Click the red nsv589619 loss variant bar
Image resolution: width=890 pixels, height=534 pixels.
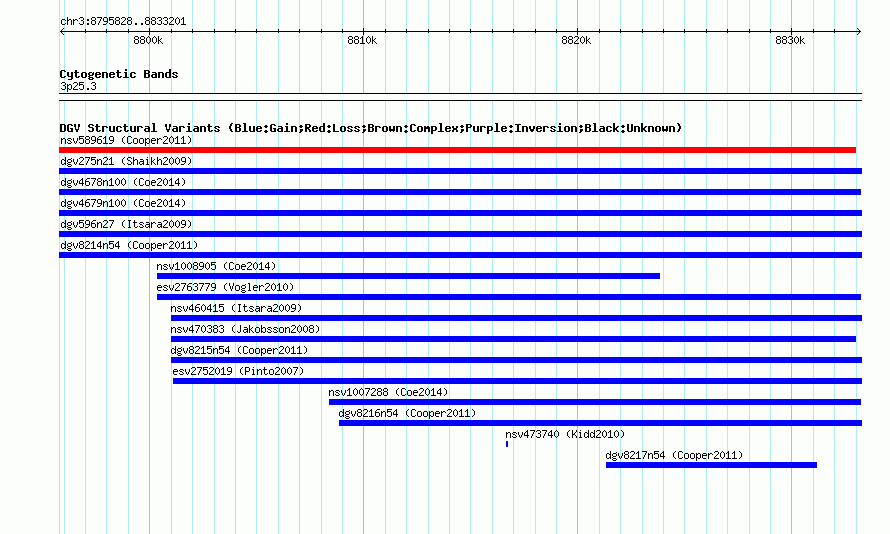coord(457,150)
